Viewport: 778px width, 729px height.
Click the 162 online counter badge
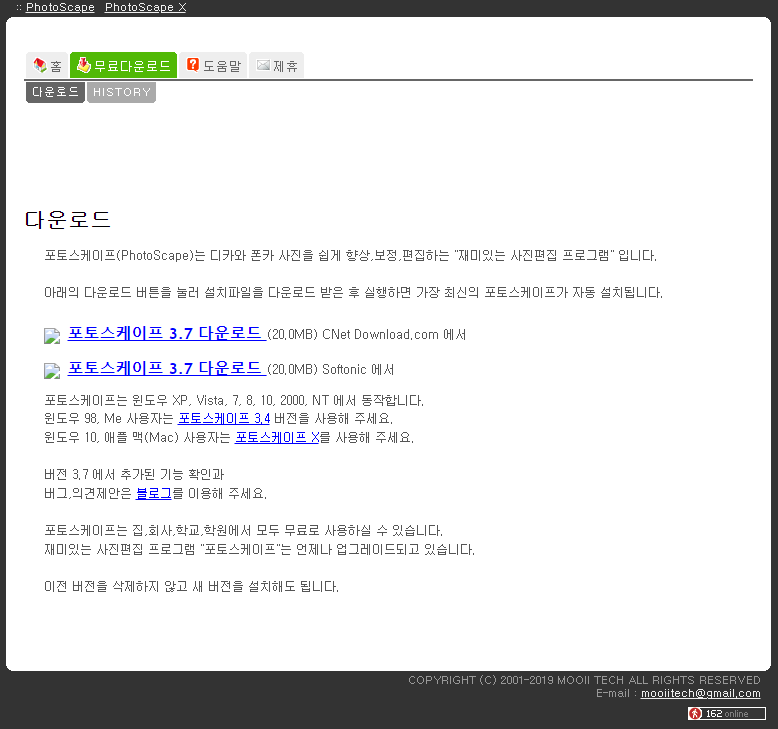[x=726, y=714]
